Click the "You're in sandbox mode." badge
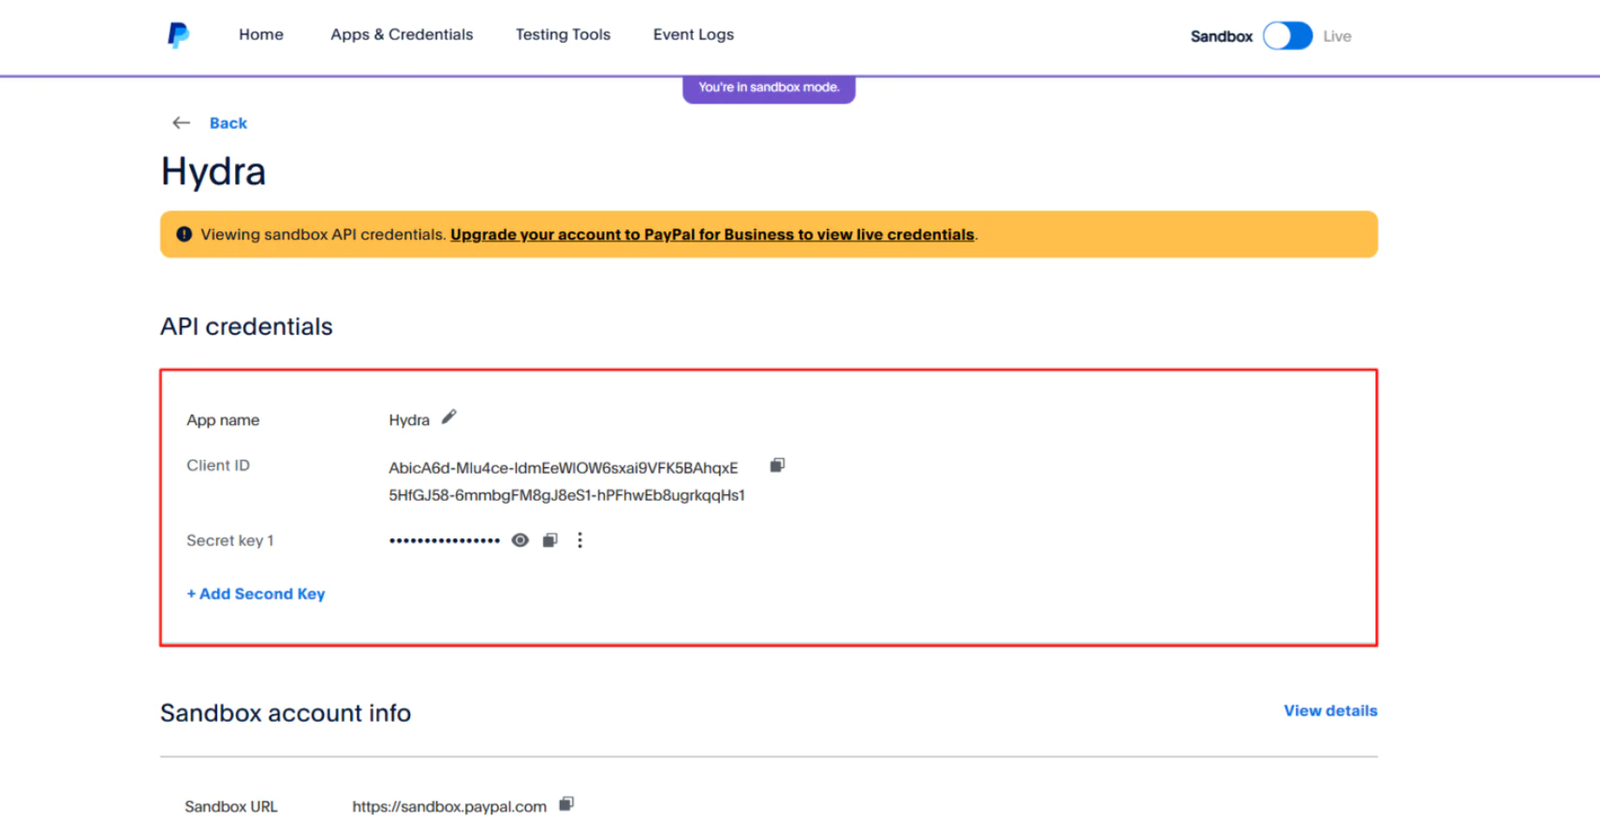Screen dimensions: 1600x819 769,88
